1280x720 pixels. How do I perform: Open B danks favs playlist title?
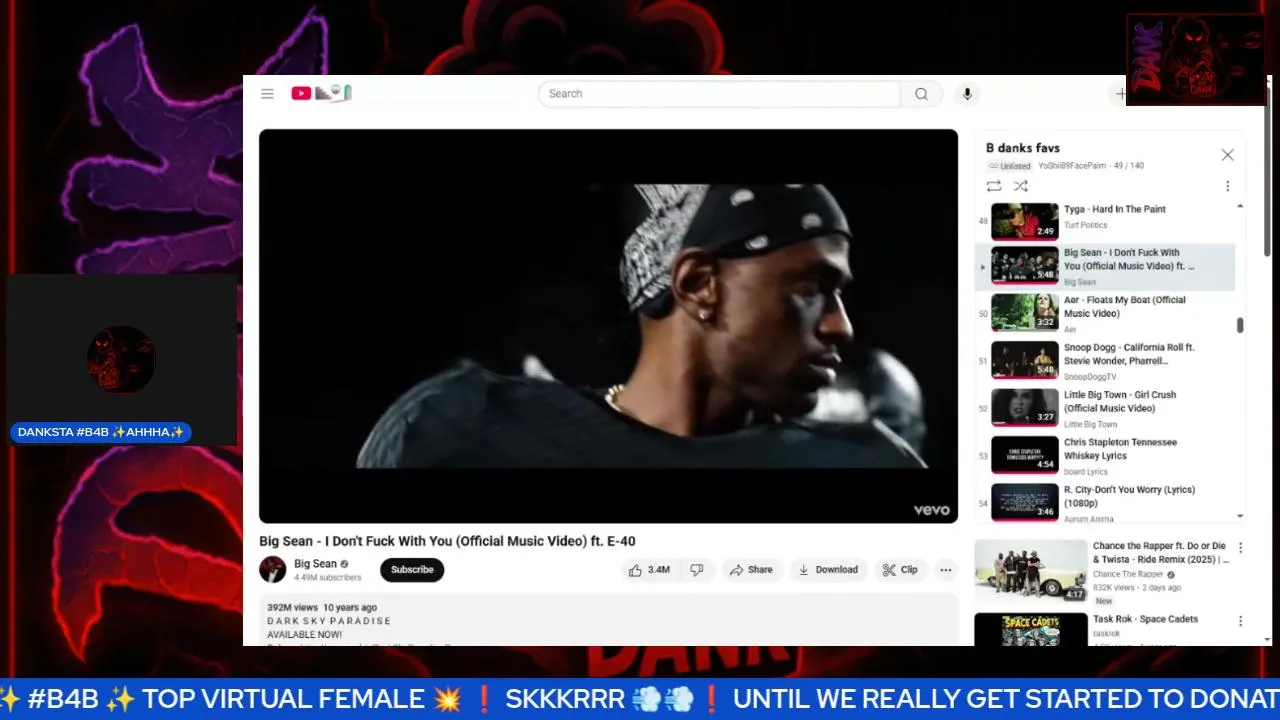[x=1023, y=148]
